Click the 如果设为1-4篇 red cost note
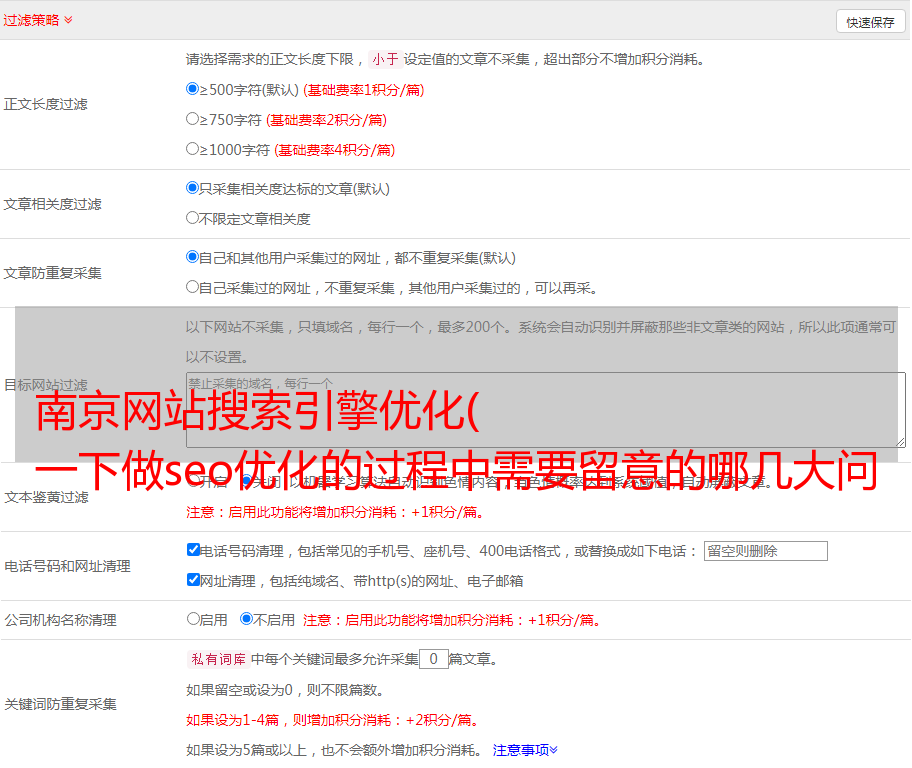The image size is (912, 768). click(334, 720)
